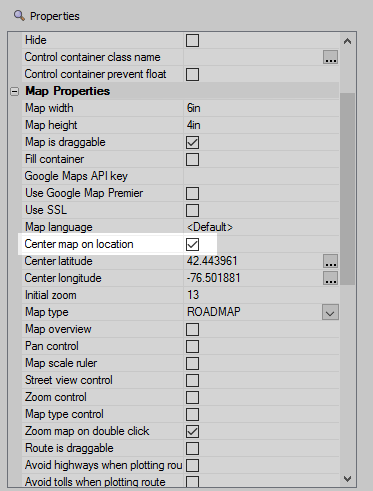Click the Center longitude value -76.501881
This screenshot has height=491, width=373.
[x=213, y=278]
